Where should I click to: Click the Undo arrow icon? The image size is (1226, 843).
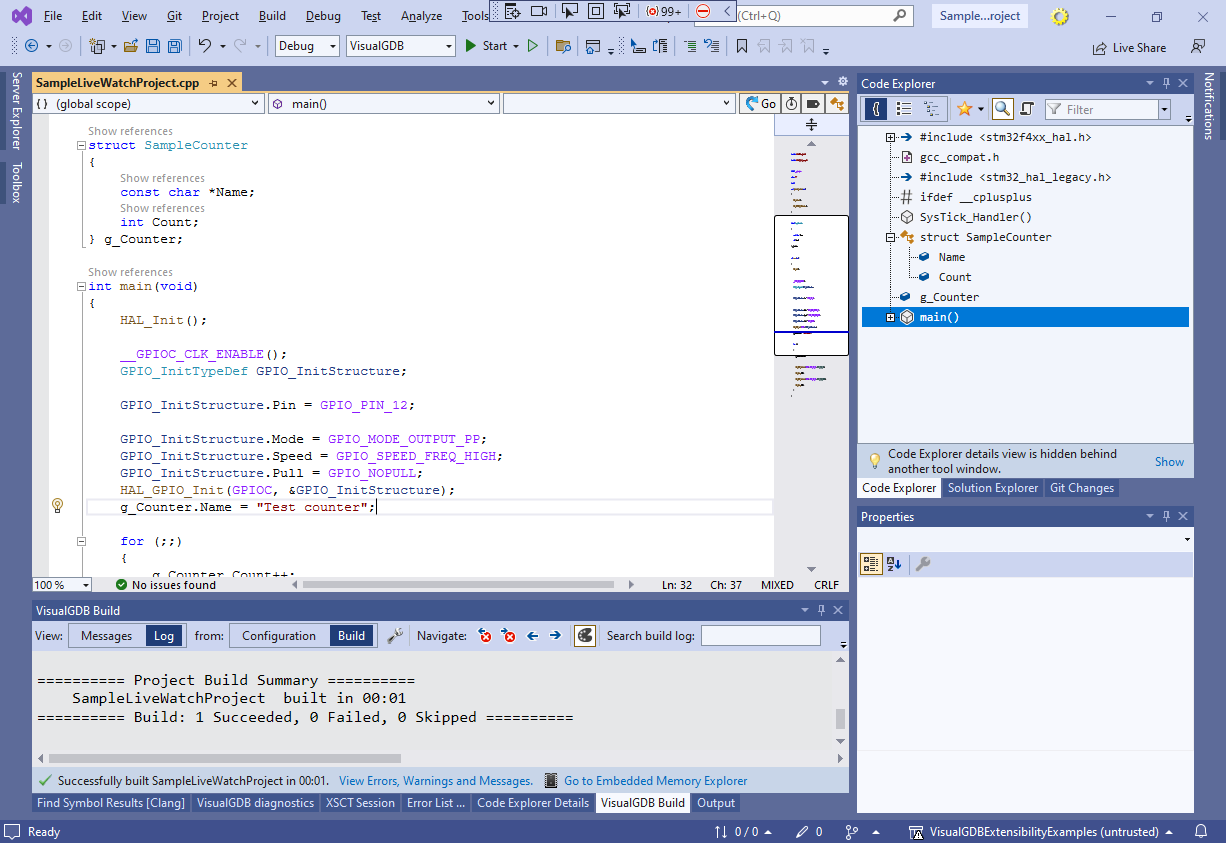click(205, 46)
